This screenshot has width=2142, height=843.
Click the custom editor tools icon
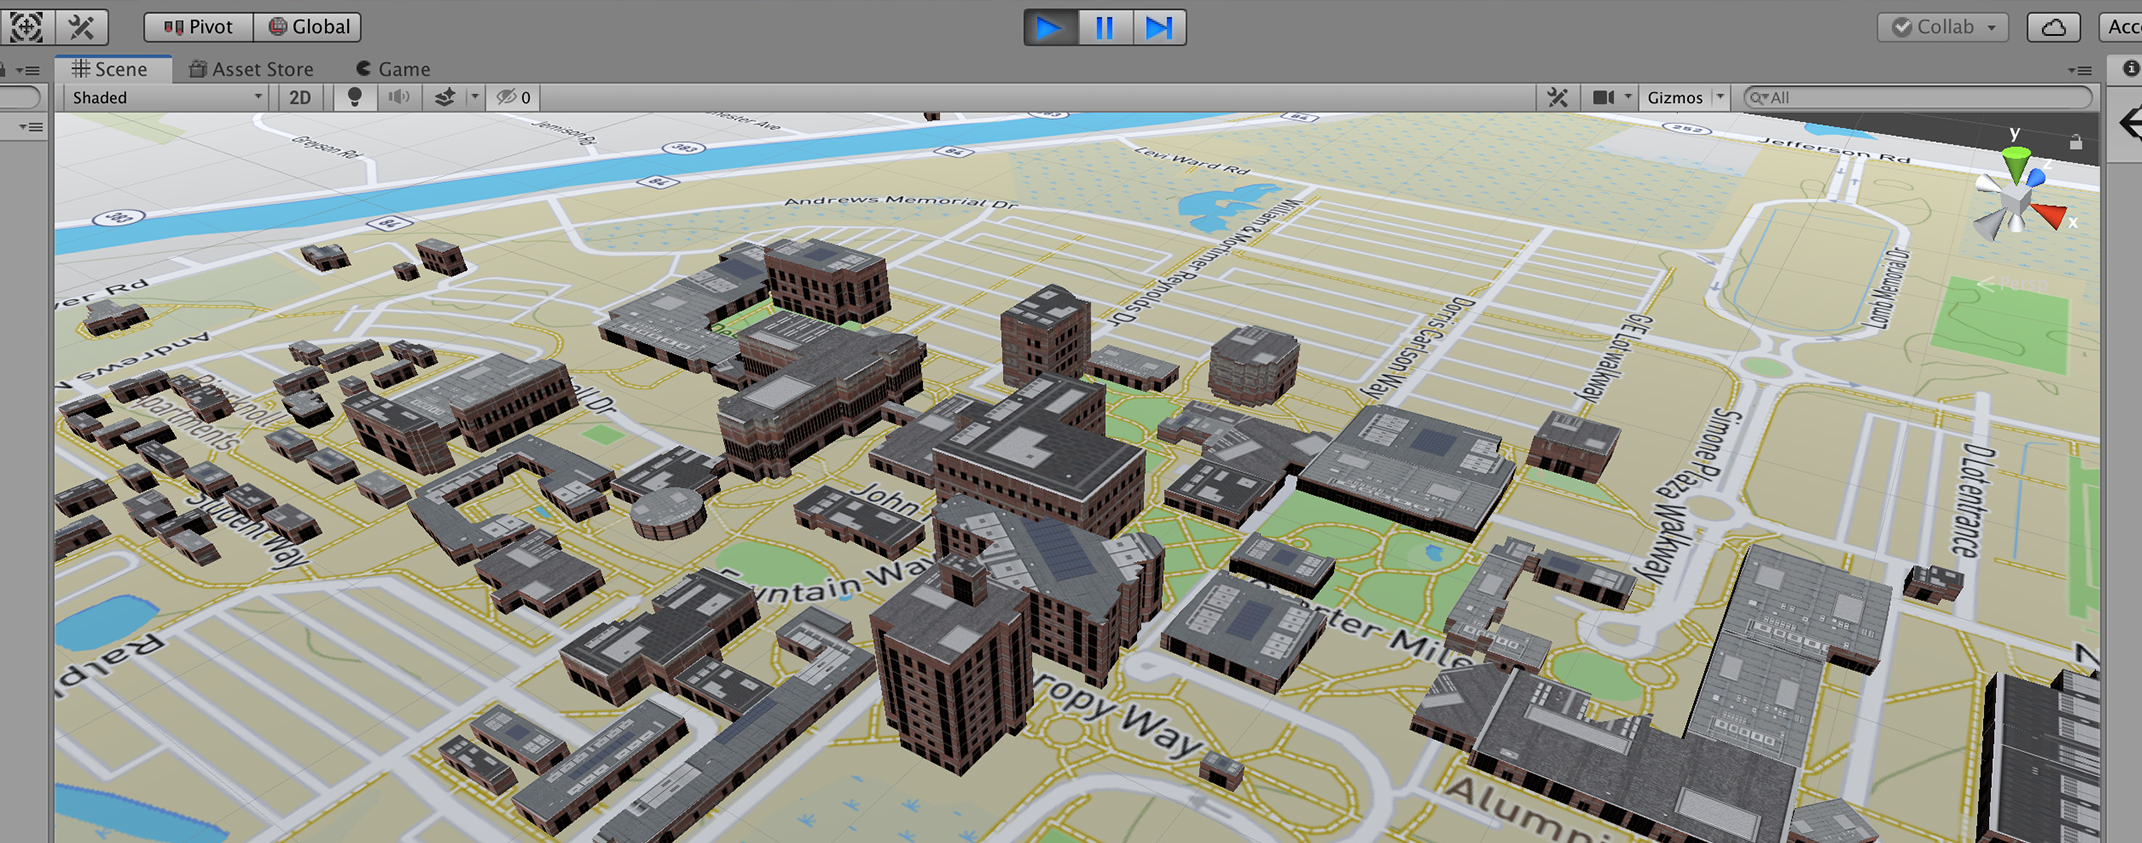[81, 27]
